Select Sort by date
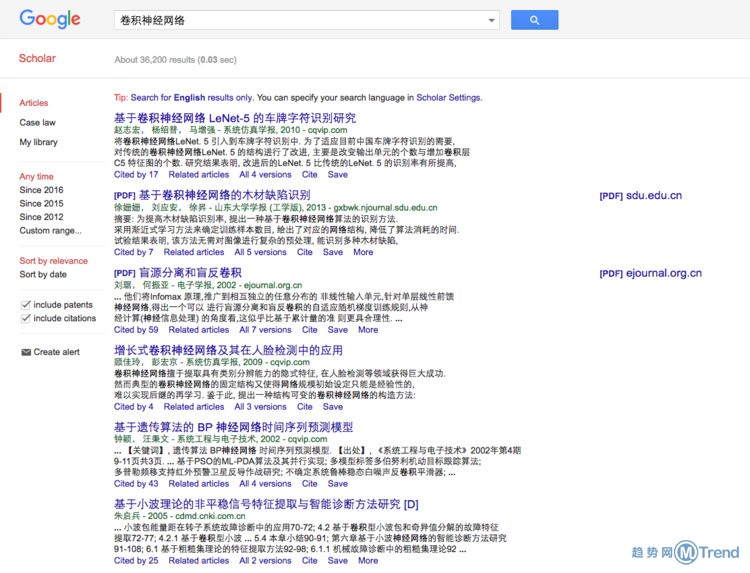The width and height of the screenshot is (750, 573). click(x=43, y=275)
